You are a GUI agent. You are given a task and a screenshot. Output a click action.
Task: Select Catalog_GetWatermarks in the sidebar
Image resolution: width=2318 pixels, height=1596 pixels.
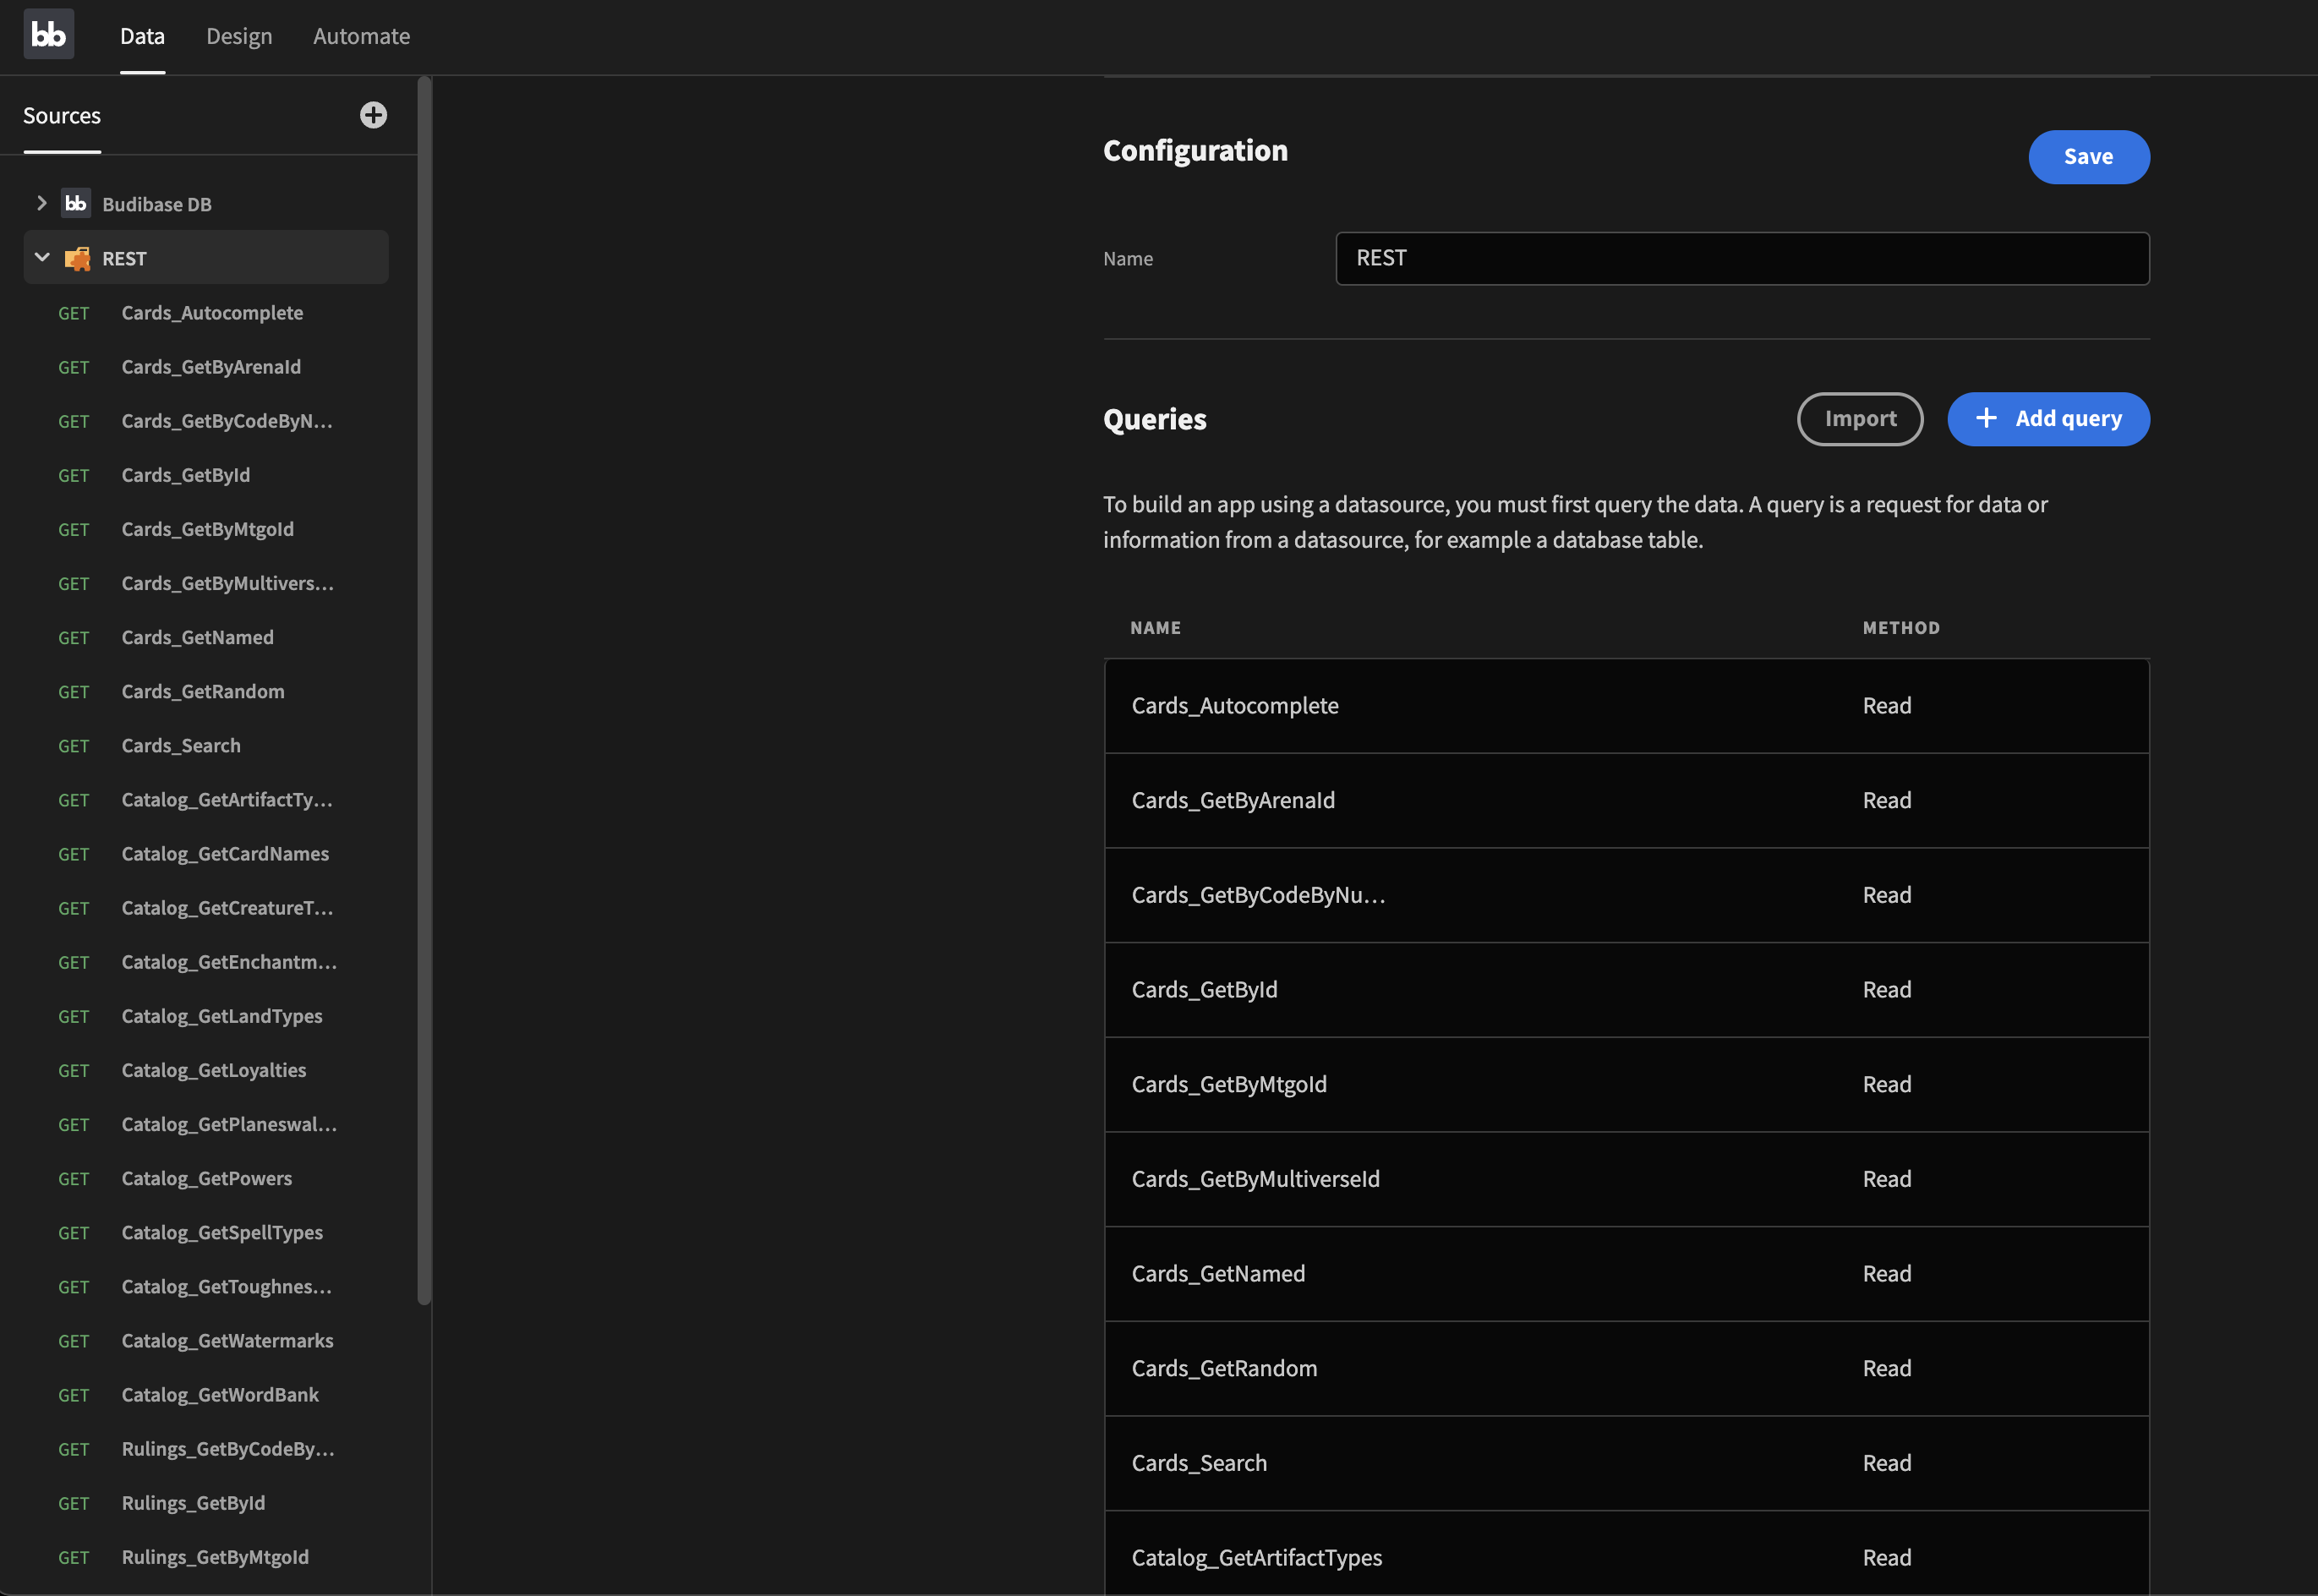pyautogui.click(x=227, y=1341)
